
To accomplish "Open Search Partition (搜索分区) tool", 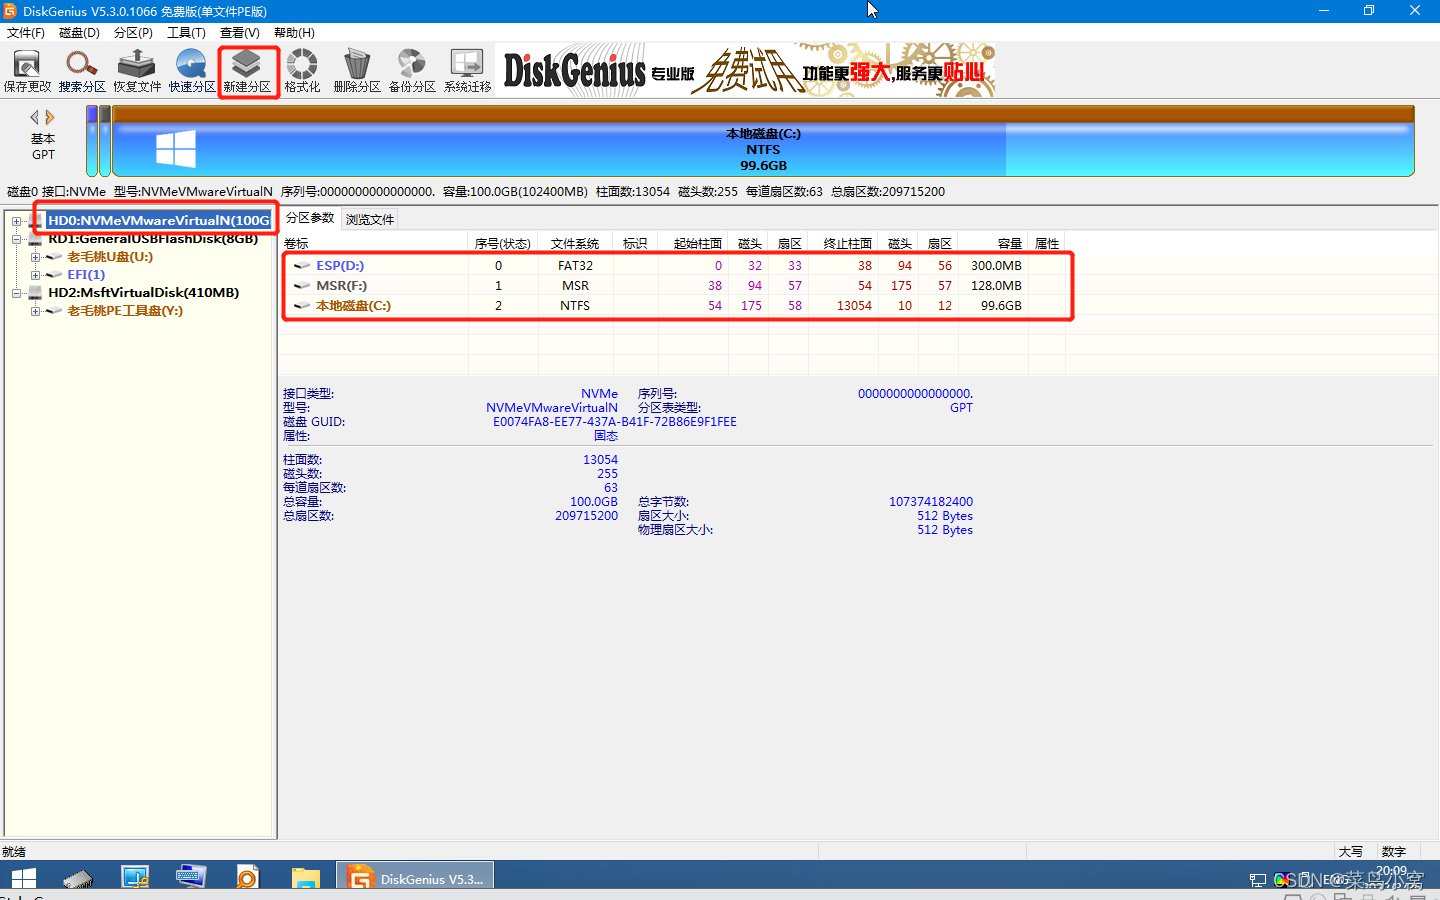I will 82,71.
